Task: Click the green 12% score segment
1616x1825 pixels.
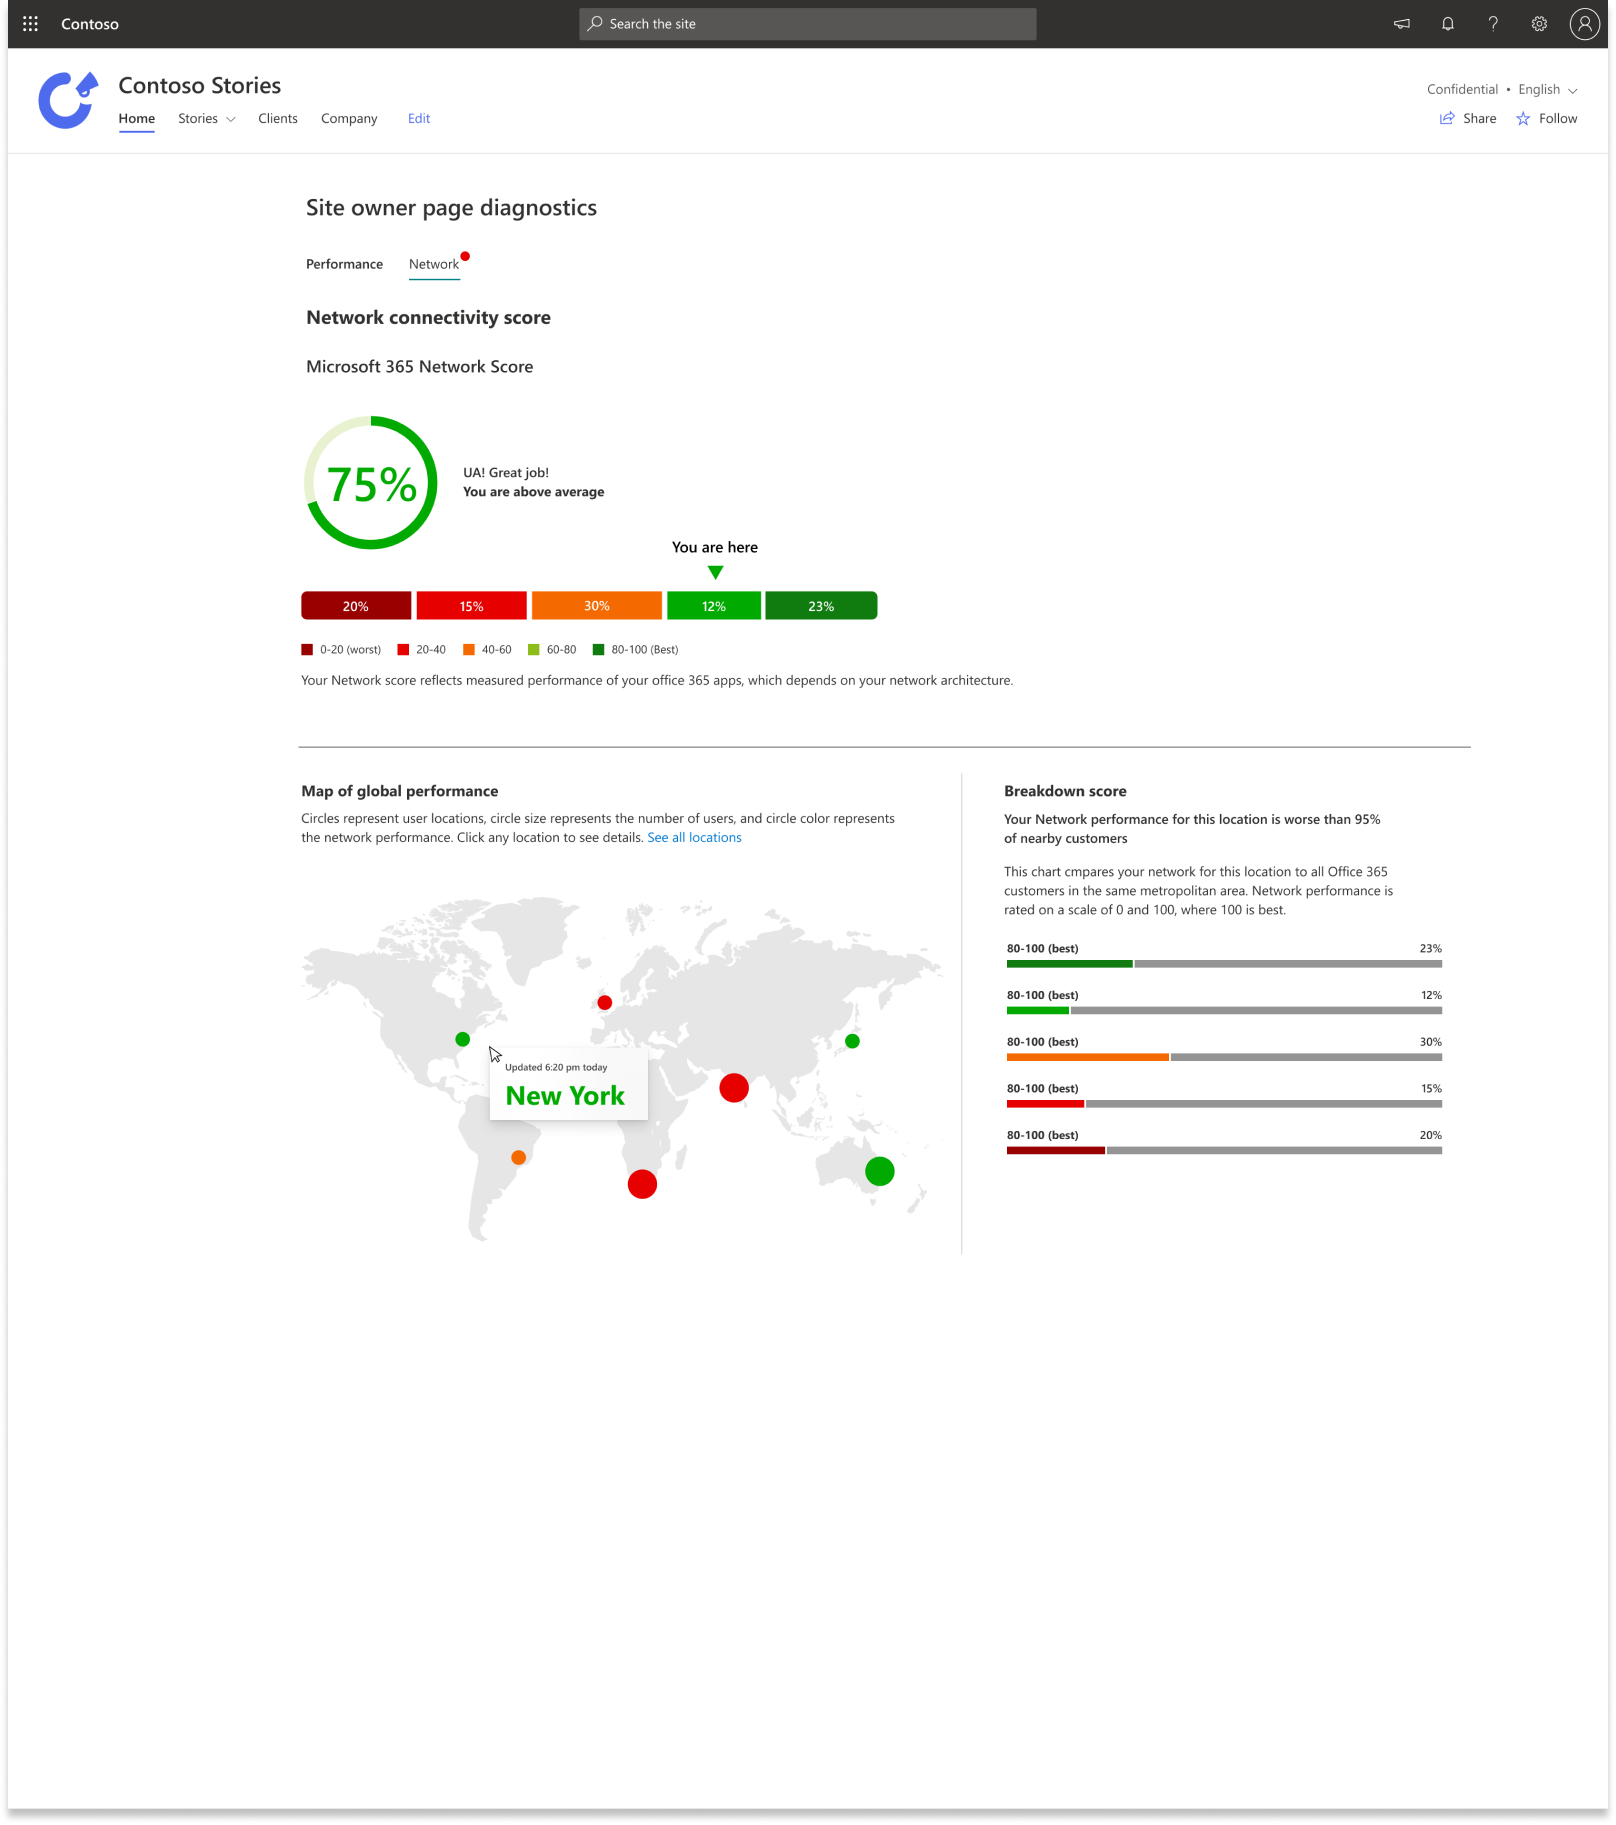Action: pyautogui.click(x=714, y=606)
